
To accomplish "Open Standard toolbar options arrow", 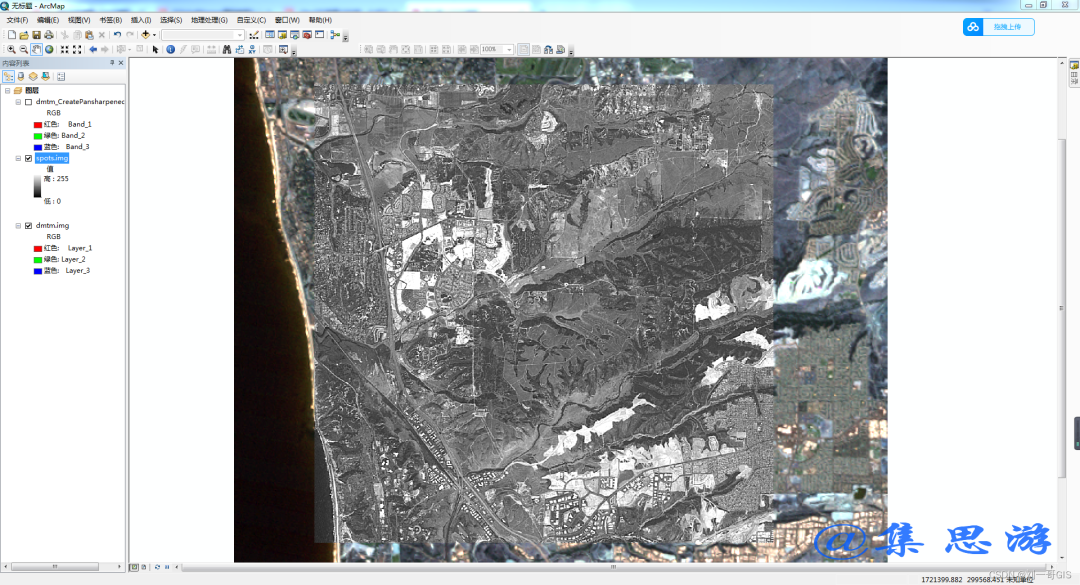I will 346,37.
